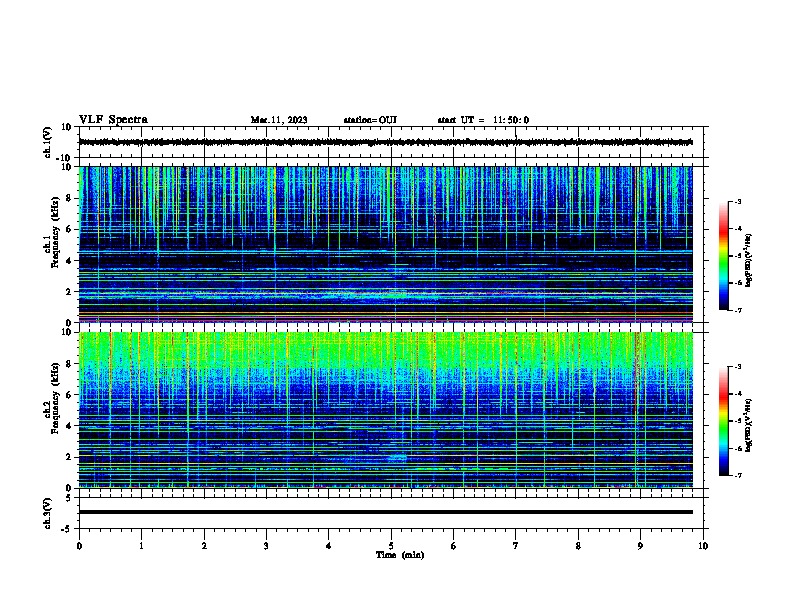Click the "4" kHz tick on ch.2 spectrogram axis

(x=69, y=426)
